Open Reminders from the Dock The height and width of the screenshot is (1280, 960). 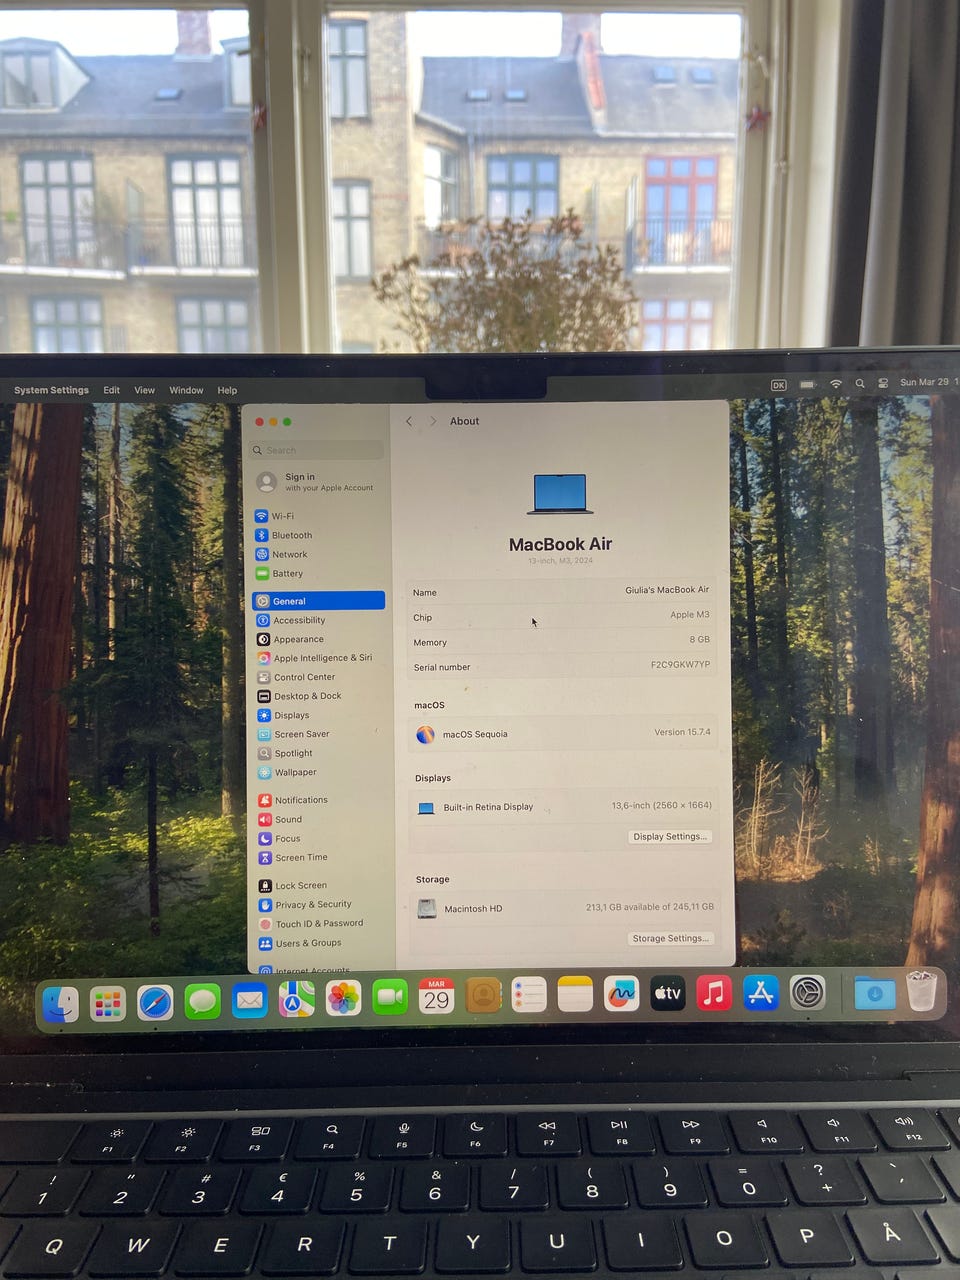529,994
